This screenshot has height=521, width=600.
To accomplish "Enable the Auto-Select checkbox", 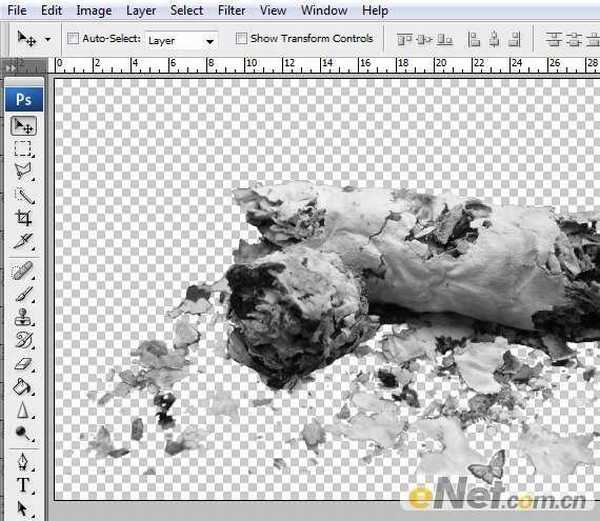I will [x=73, y=39].
